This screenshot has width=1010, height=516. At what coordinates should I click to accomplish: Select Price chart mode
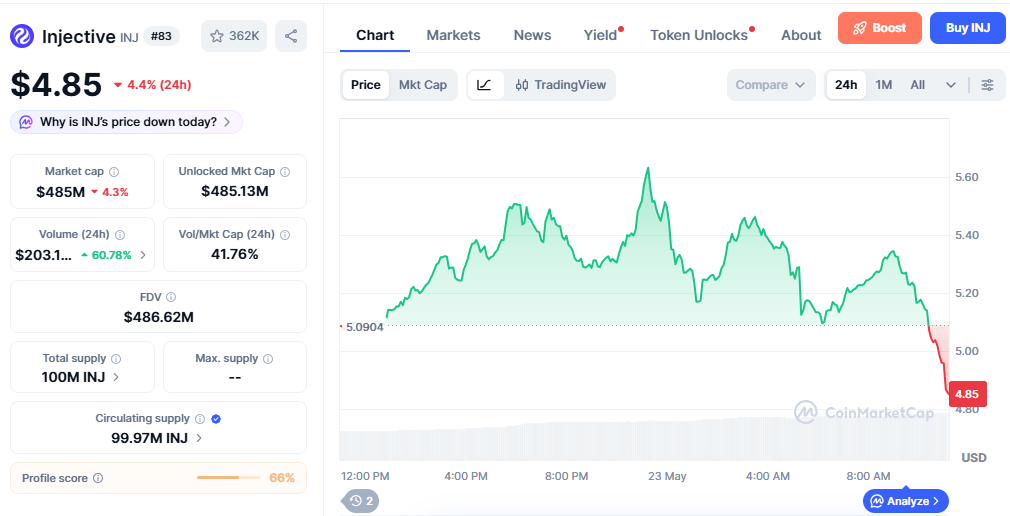365,85
